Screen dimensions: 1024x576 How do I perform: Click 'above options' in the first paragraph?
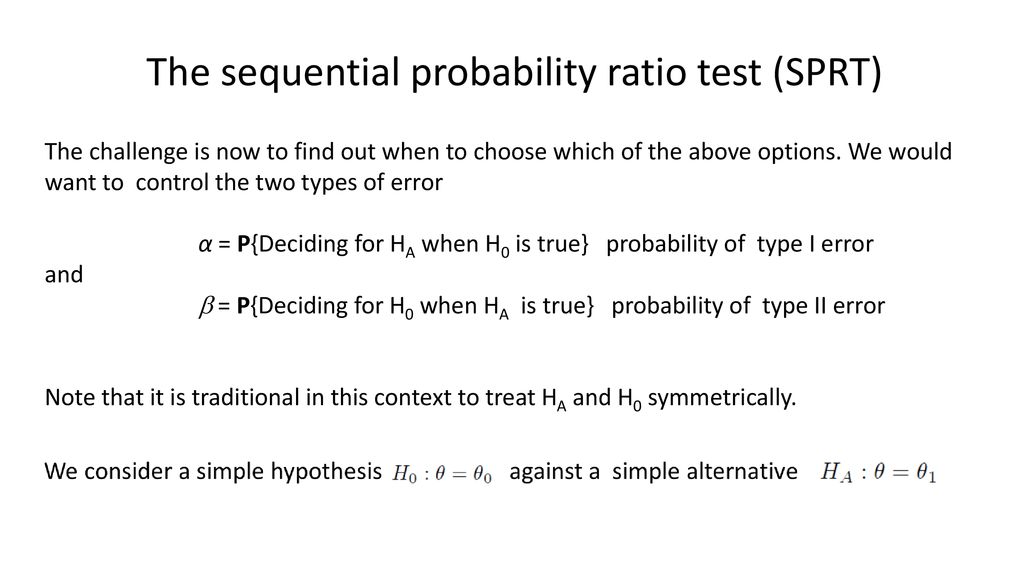[x=763, y=152]
